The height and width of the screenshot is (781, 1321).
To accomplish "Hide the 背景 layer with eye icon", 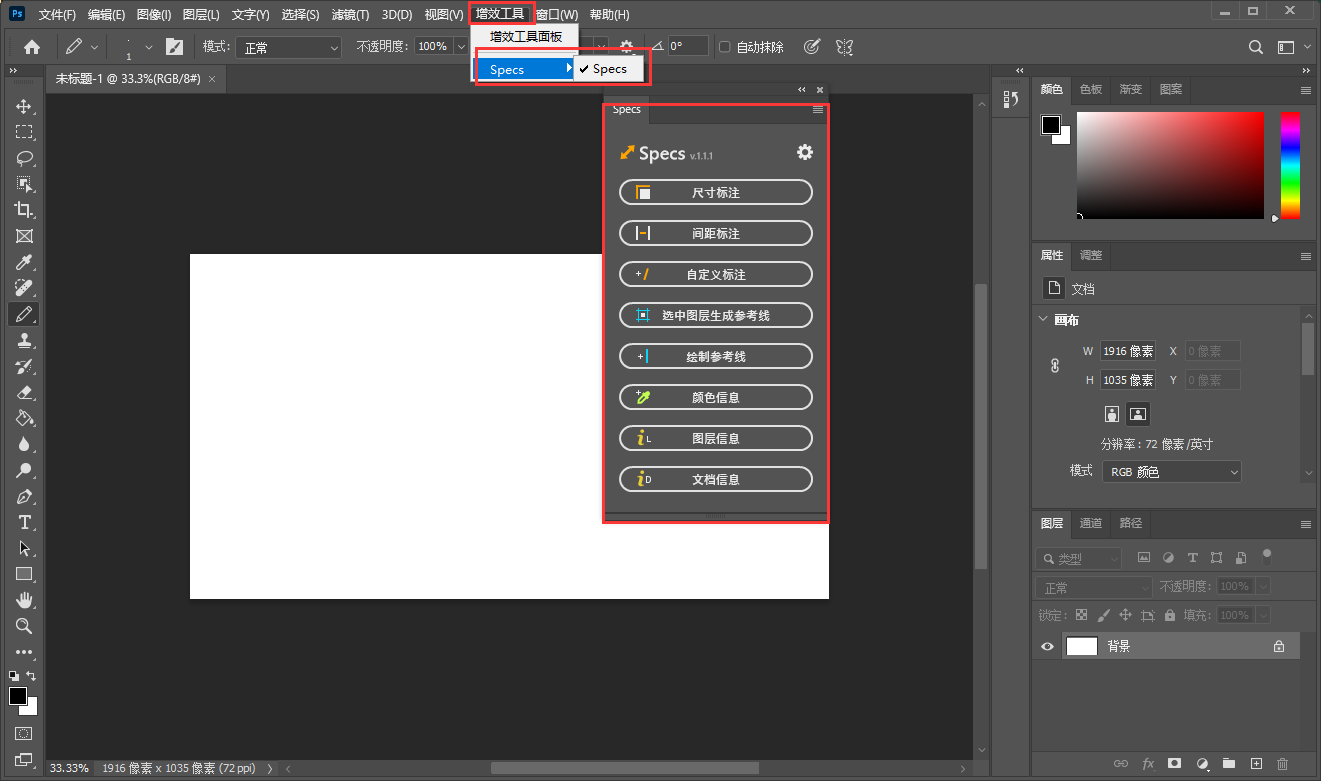I will pos(1047,647).
